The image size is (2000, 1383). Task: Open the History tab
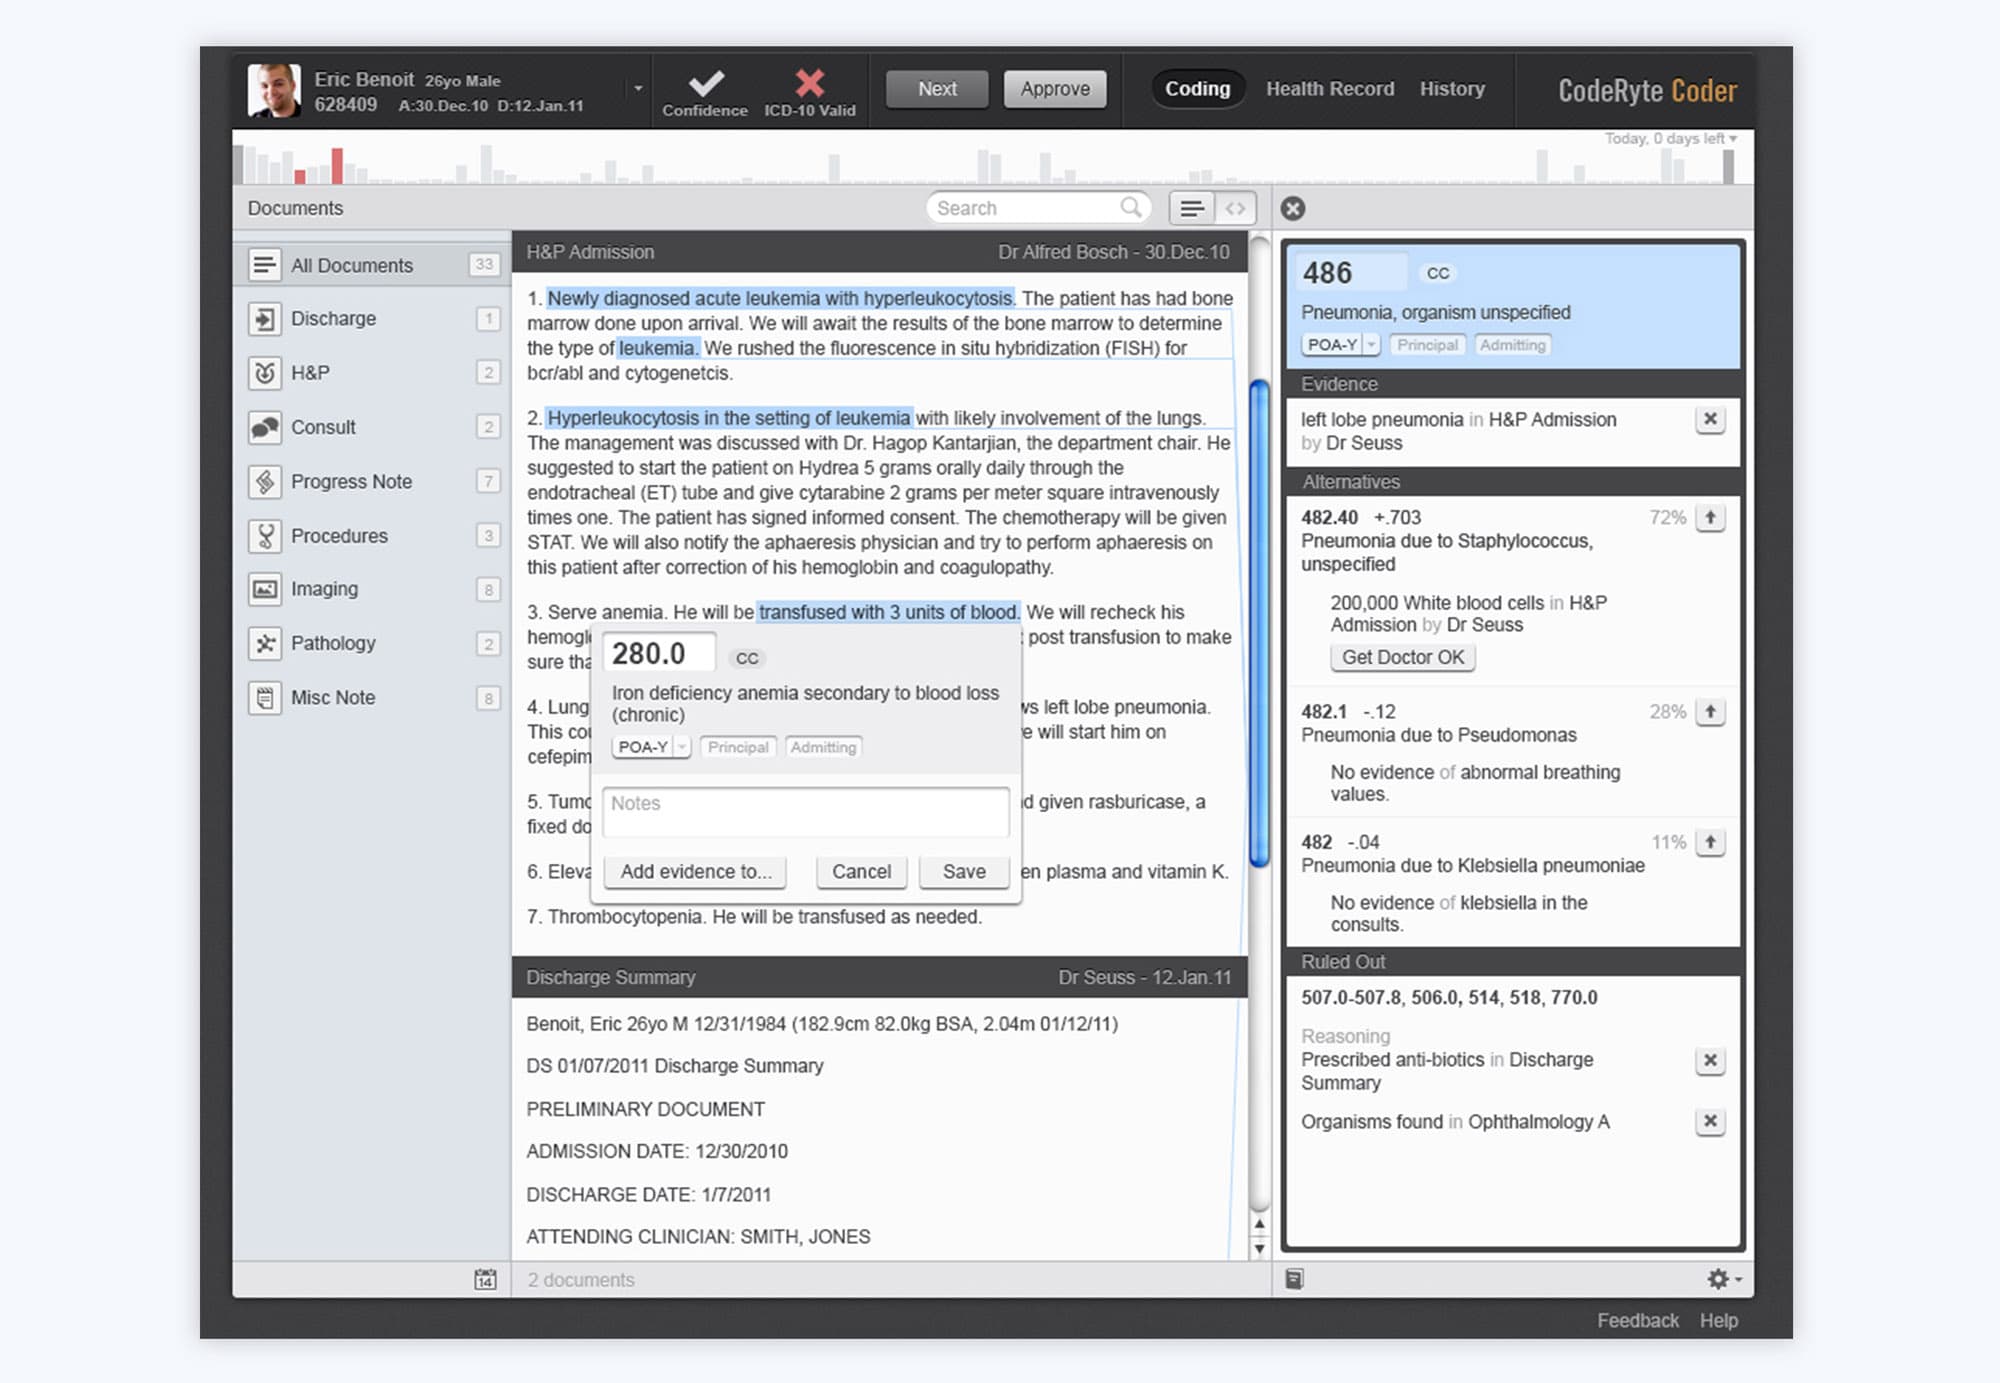pyautogui.click(x=1451, y=89)
